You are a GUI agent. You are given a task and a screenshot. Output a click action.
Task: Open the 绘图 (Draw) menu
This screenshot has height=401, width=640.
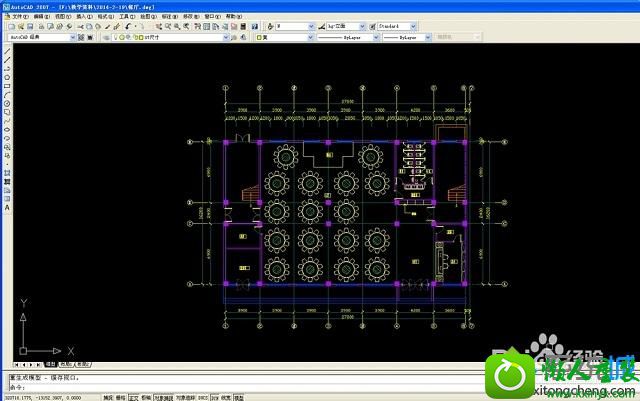pyautogui.click(x=148, y=16)
